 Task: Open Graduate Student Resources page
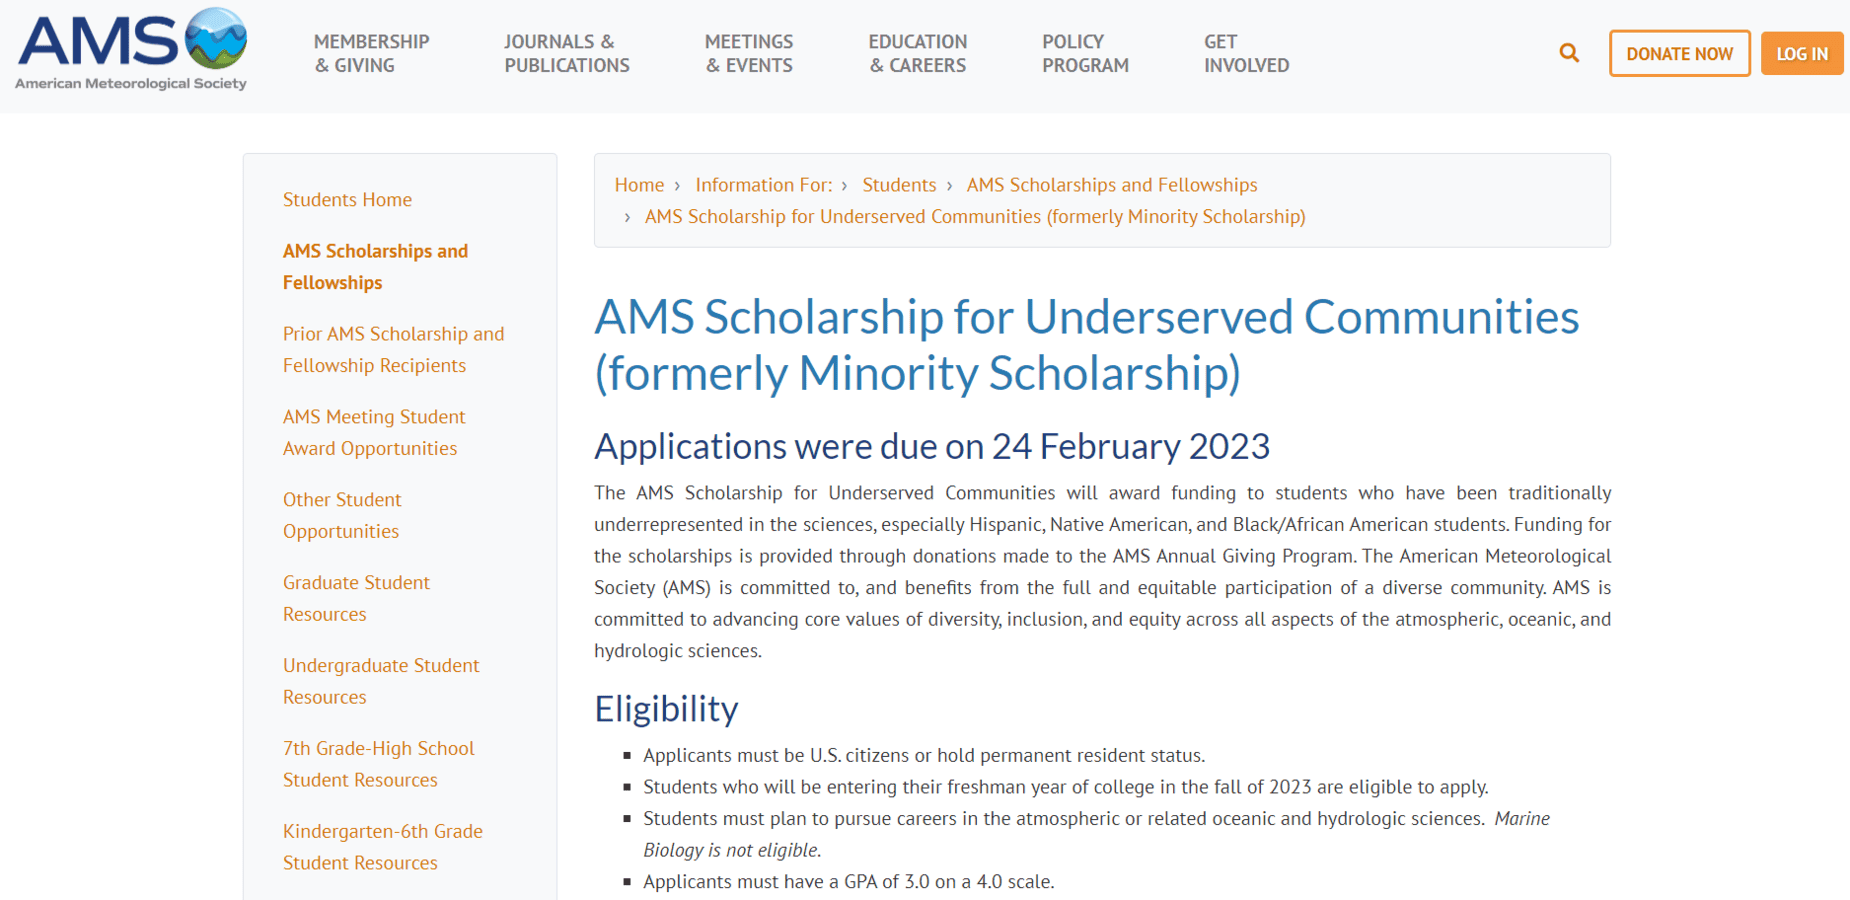(356, 598)
